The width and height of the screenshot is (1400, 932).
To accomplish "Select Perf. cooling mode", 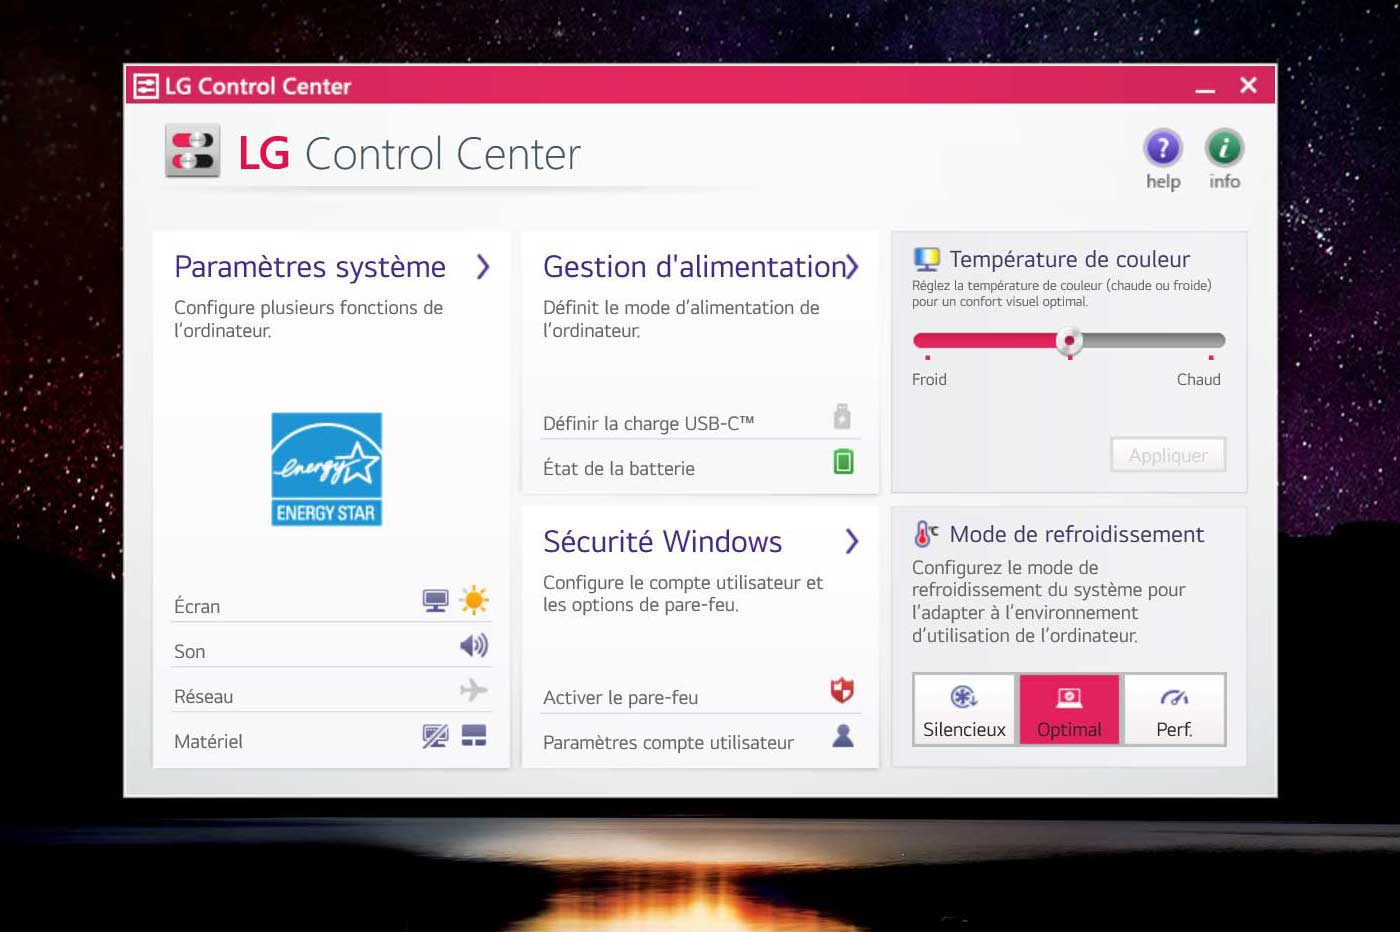I will tap(1174, 710).
